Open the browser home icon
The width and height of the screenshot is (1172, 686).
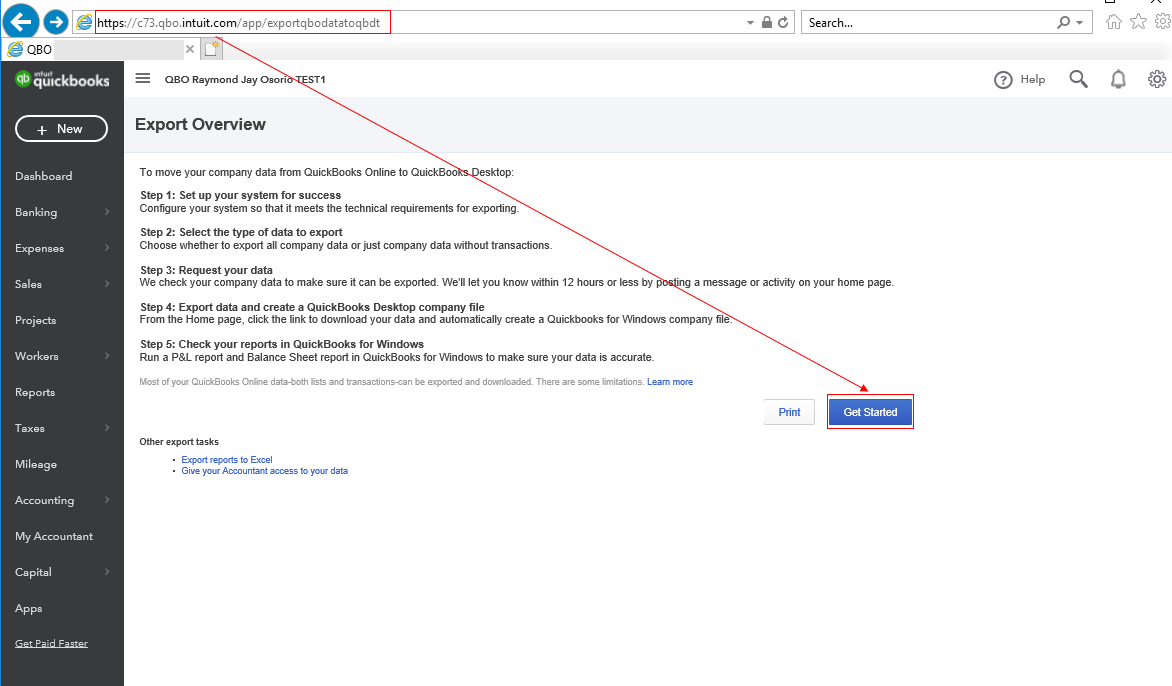1114,22
